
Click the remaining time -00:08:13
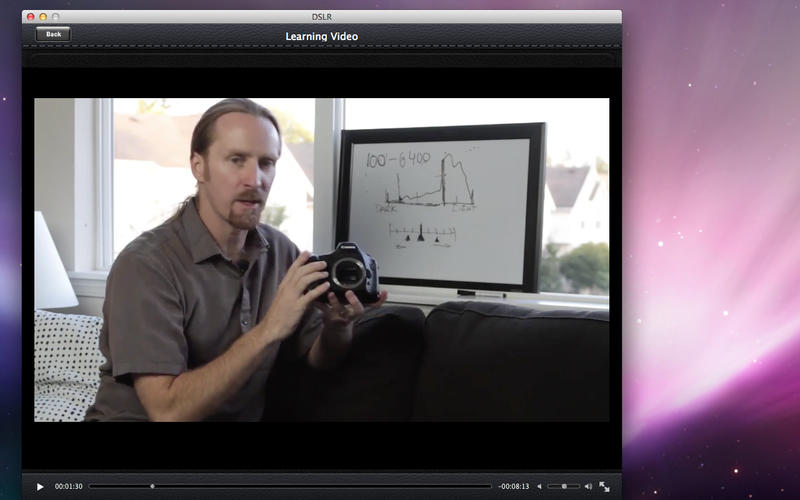[513, 486]
